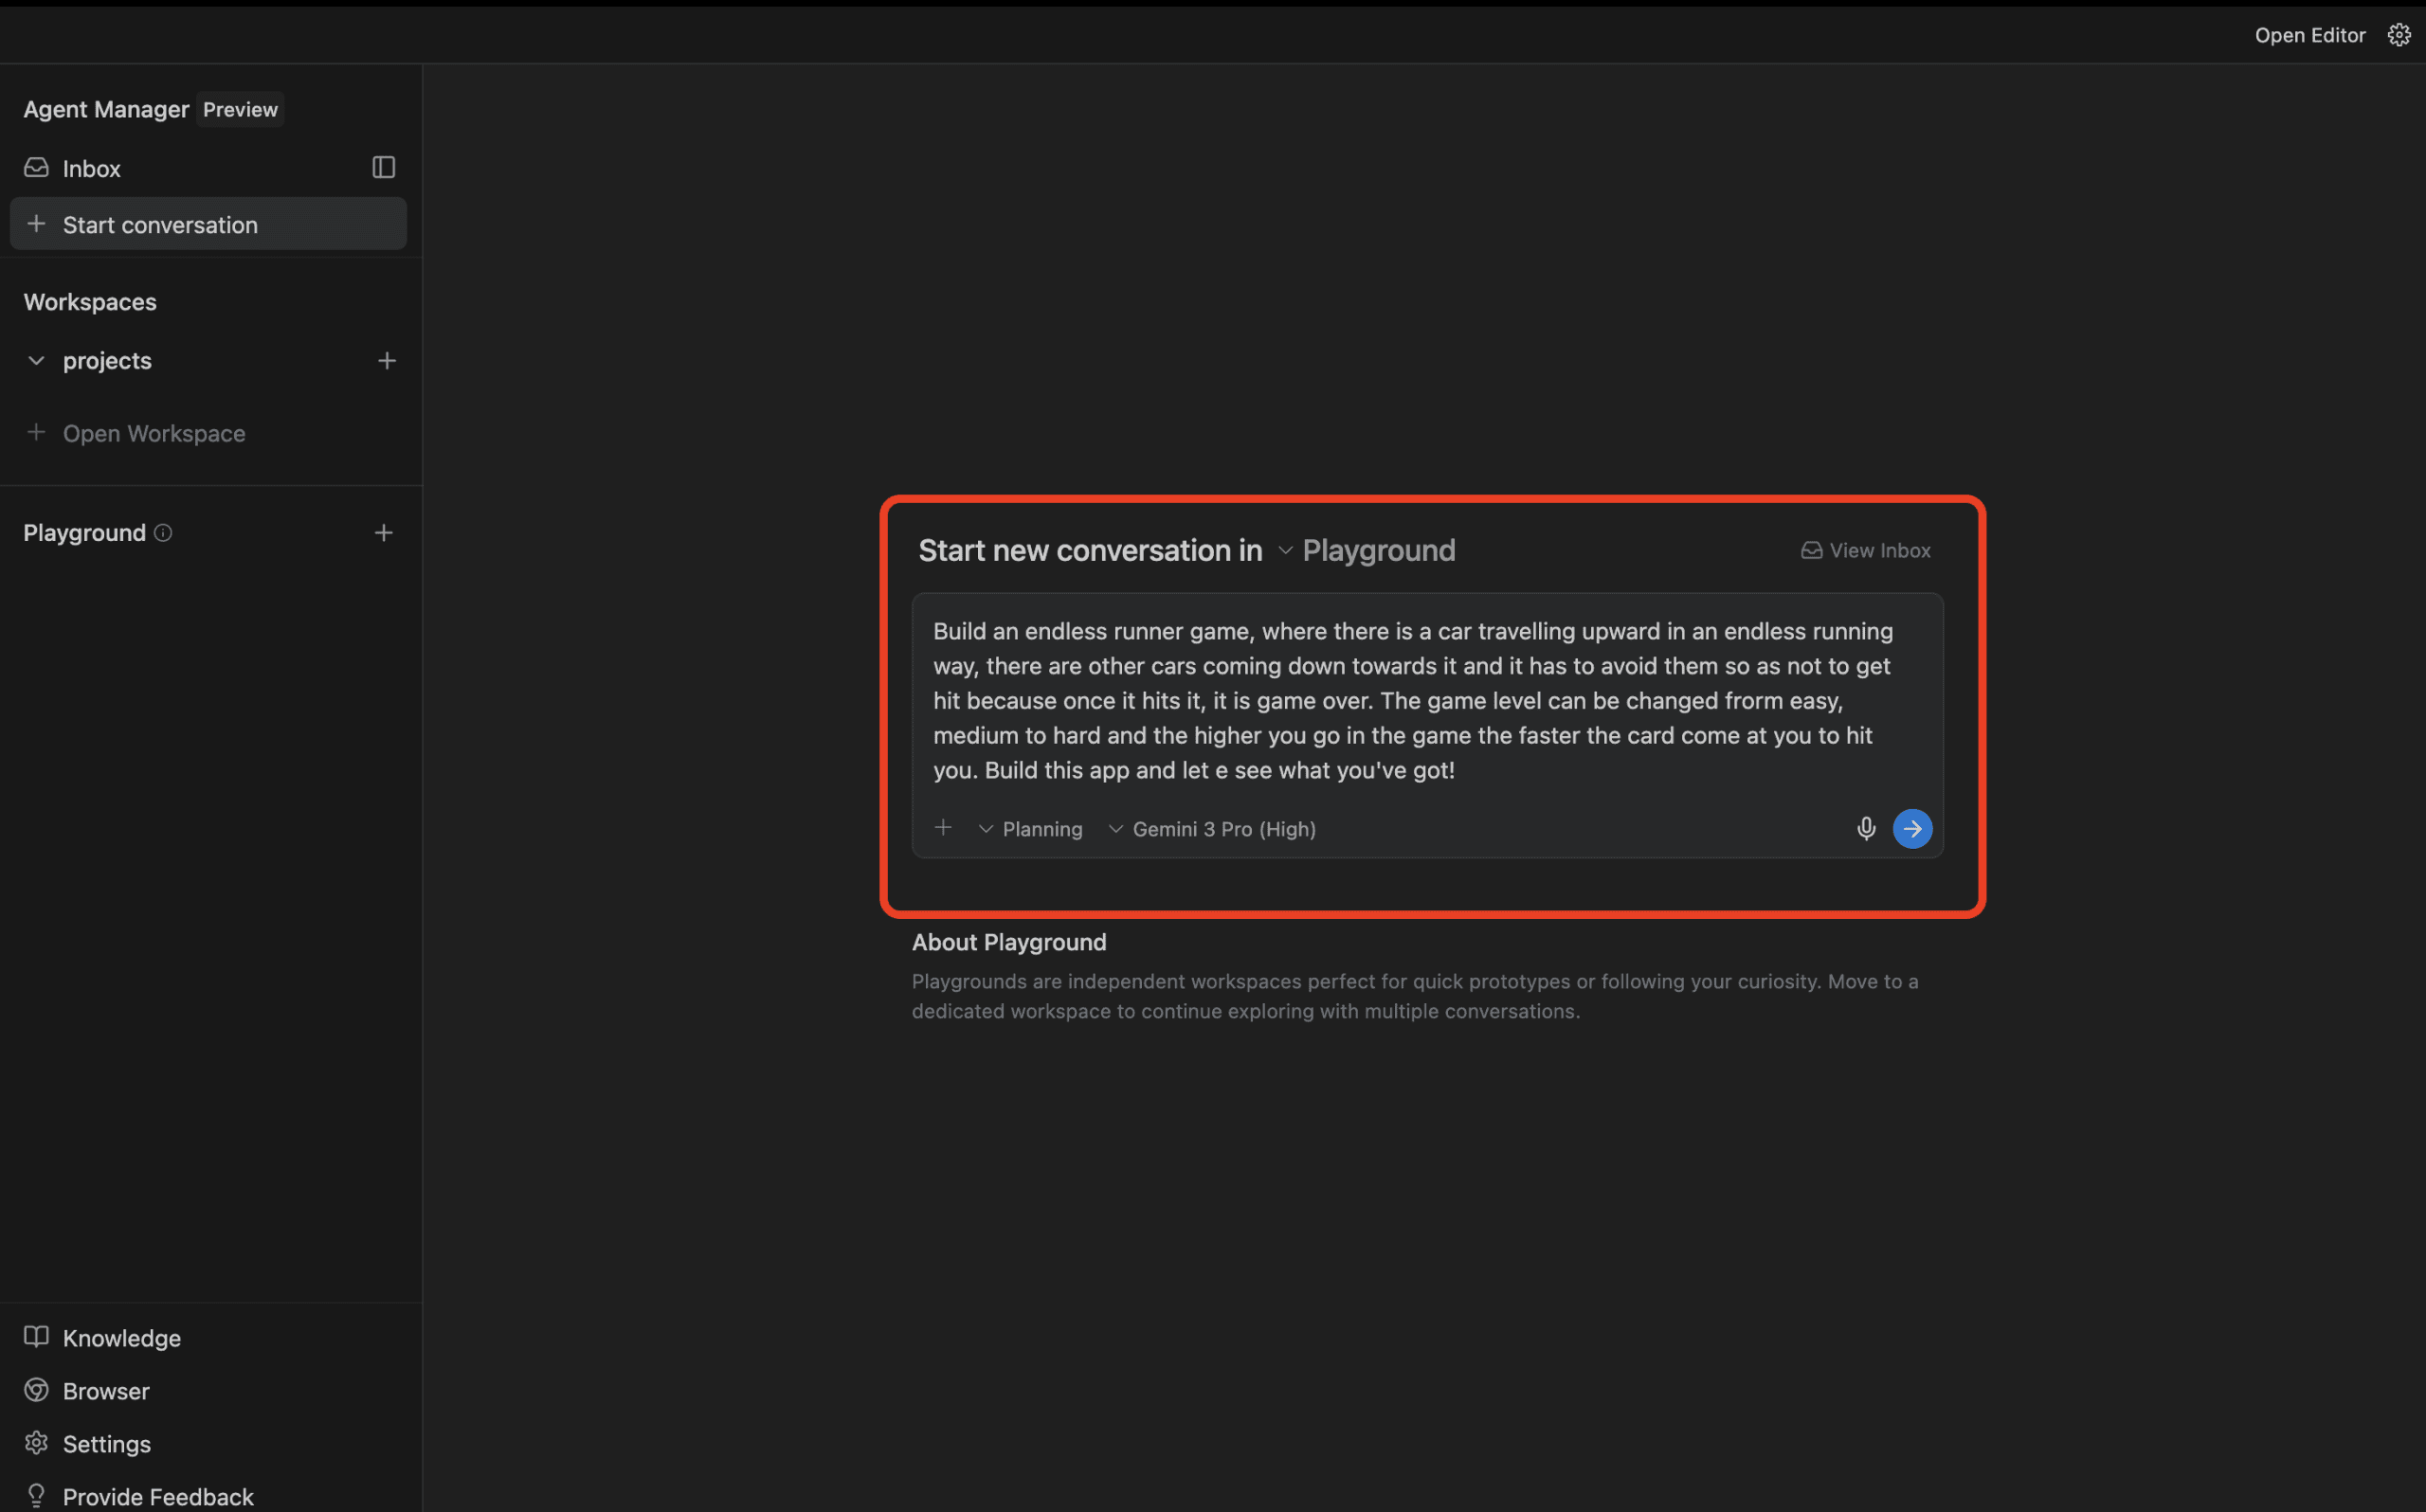The image size is (2426, 1512).
Task: Open the Planning mode dropdown
Action: (x=1030, y=828)
